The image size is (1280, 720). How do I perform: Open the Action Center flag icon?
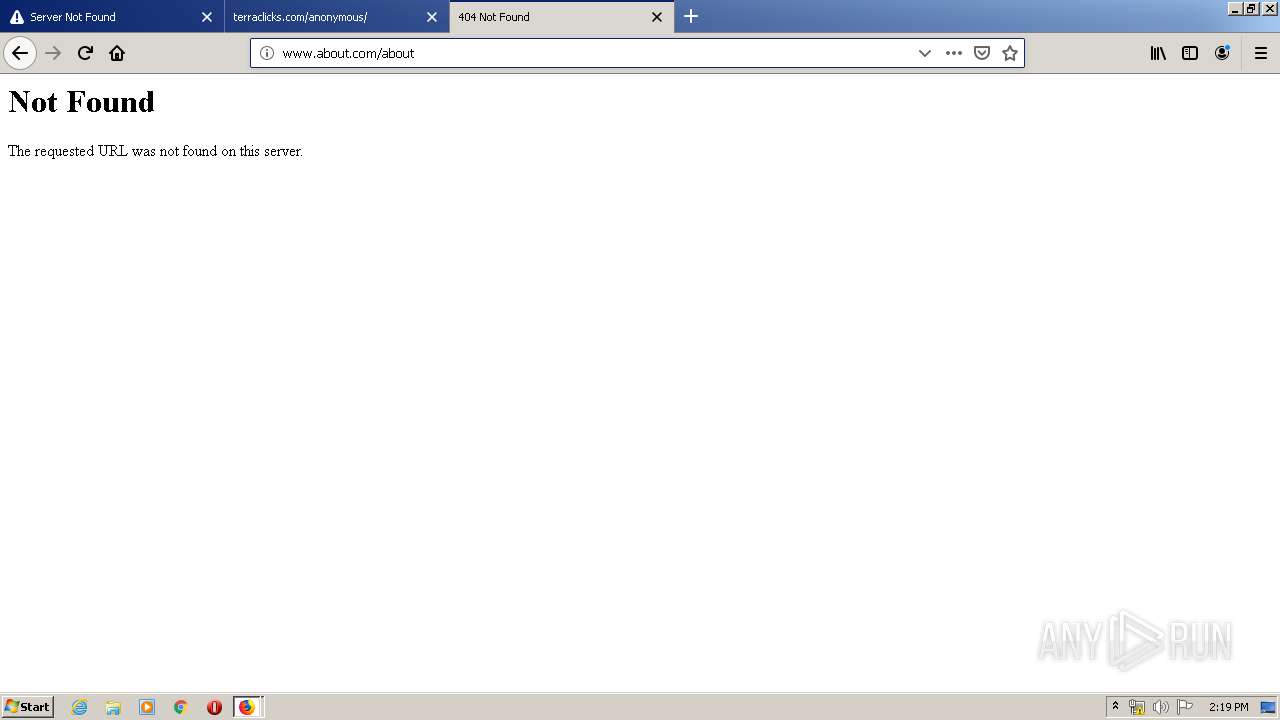click(x=1185, y=707)
